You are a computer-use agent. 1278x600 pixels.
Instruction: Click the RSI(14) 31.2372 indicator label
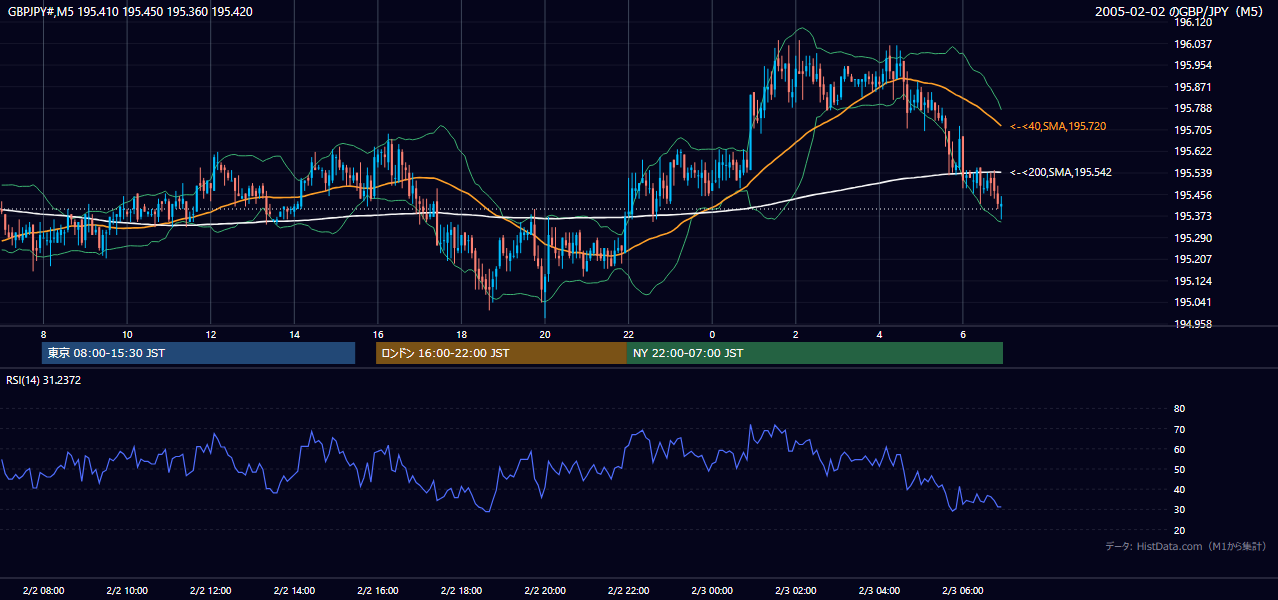[44, 380]
